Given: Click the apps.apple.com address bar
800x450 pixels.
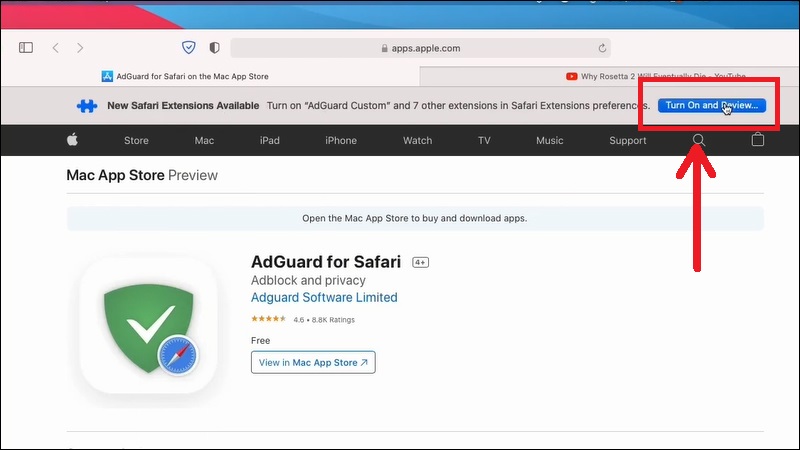Looking at the screenshot, I should click(x=420, y=48).
